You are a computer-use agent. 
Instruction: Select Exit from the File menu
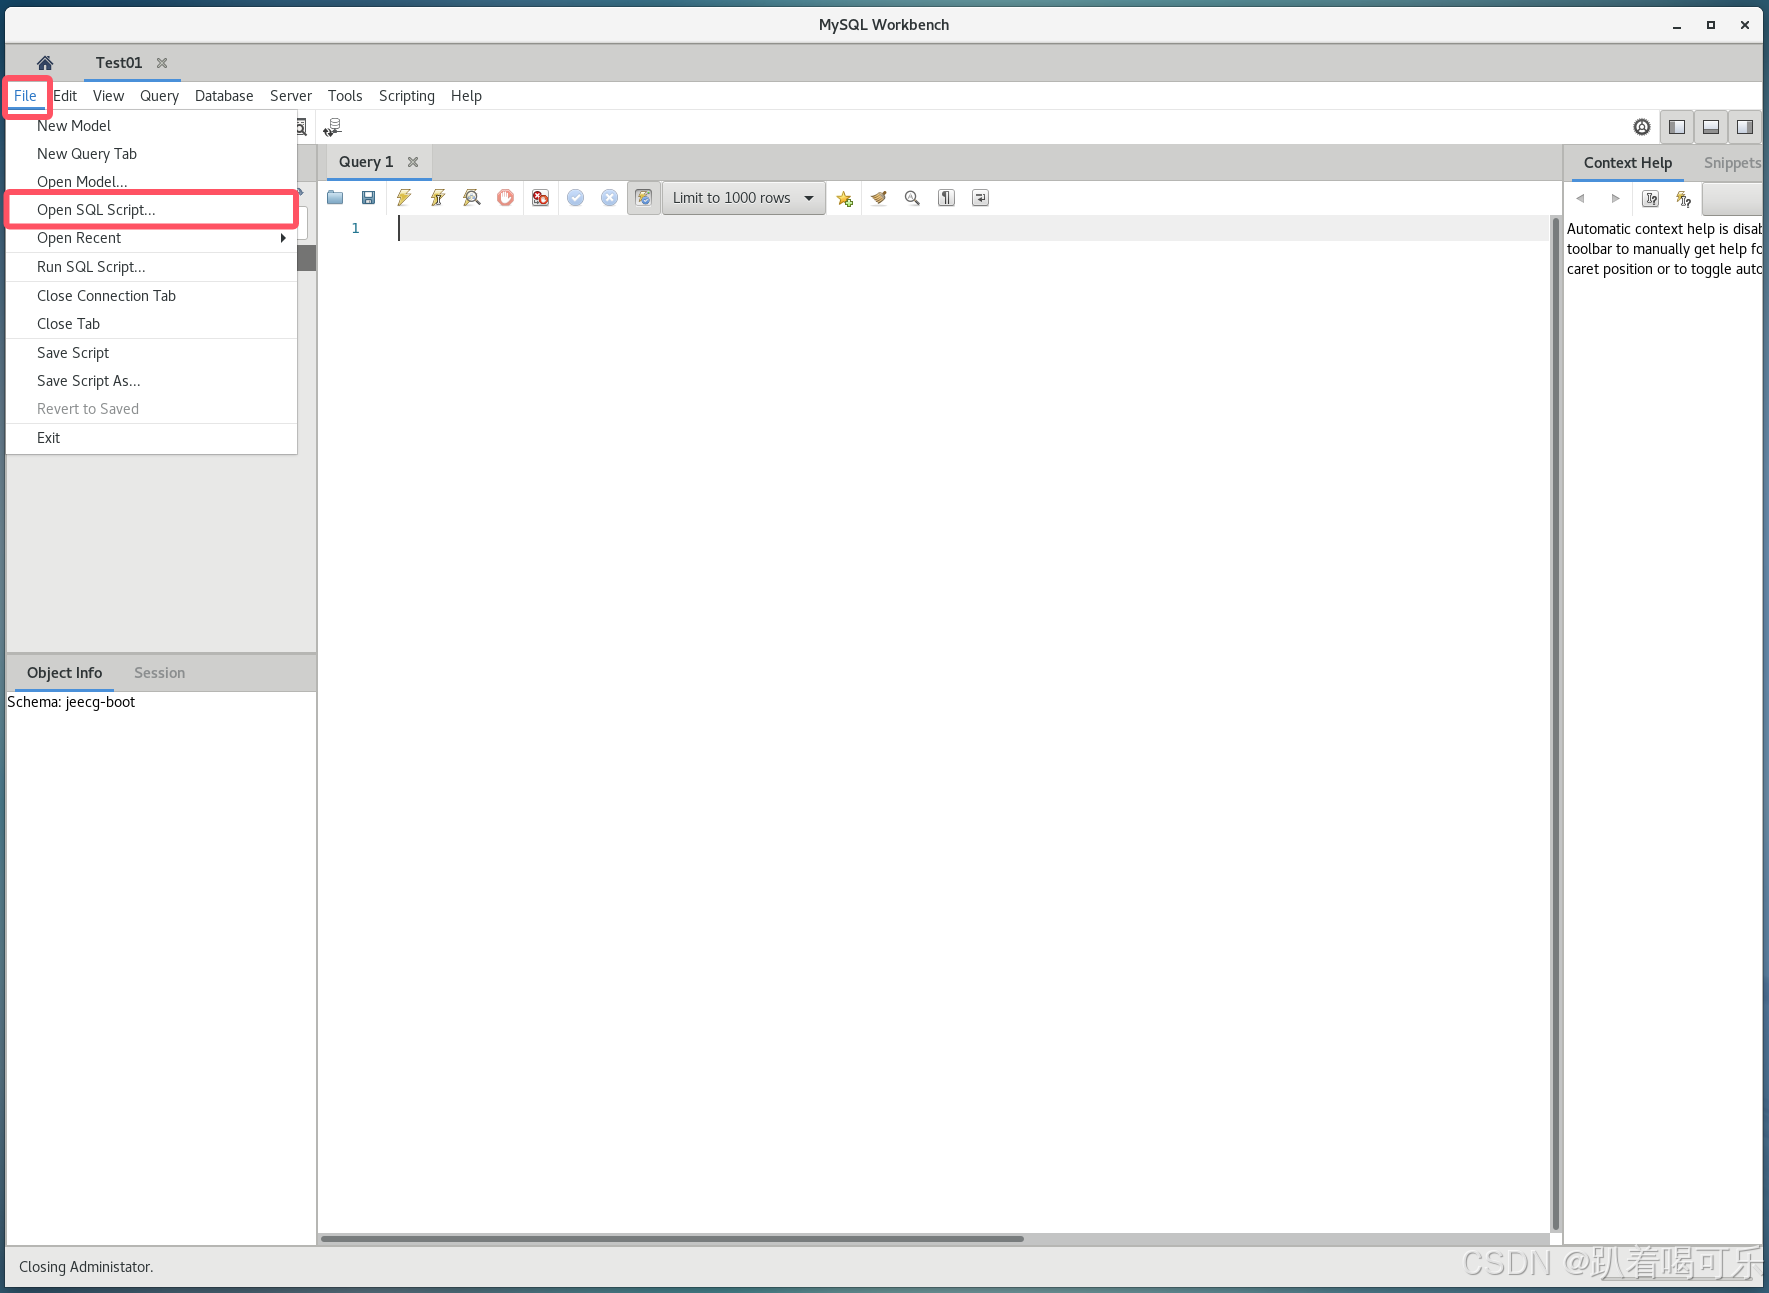click(x=152, y=438)
